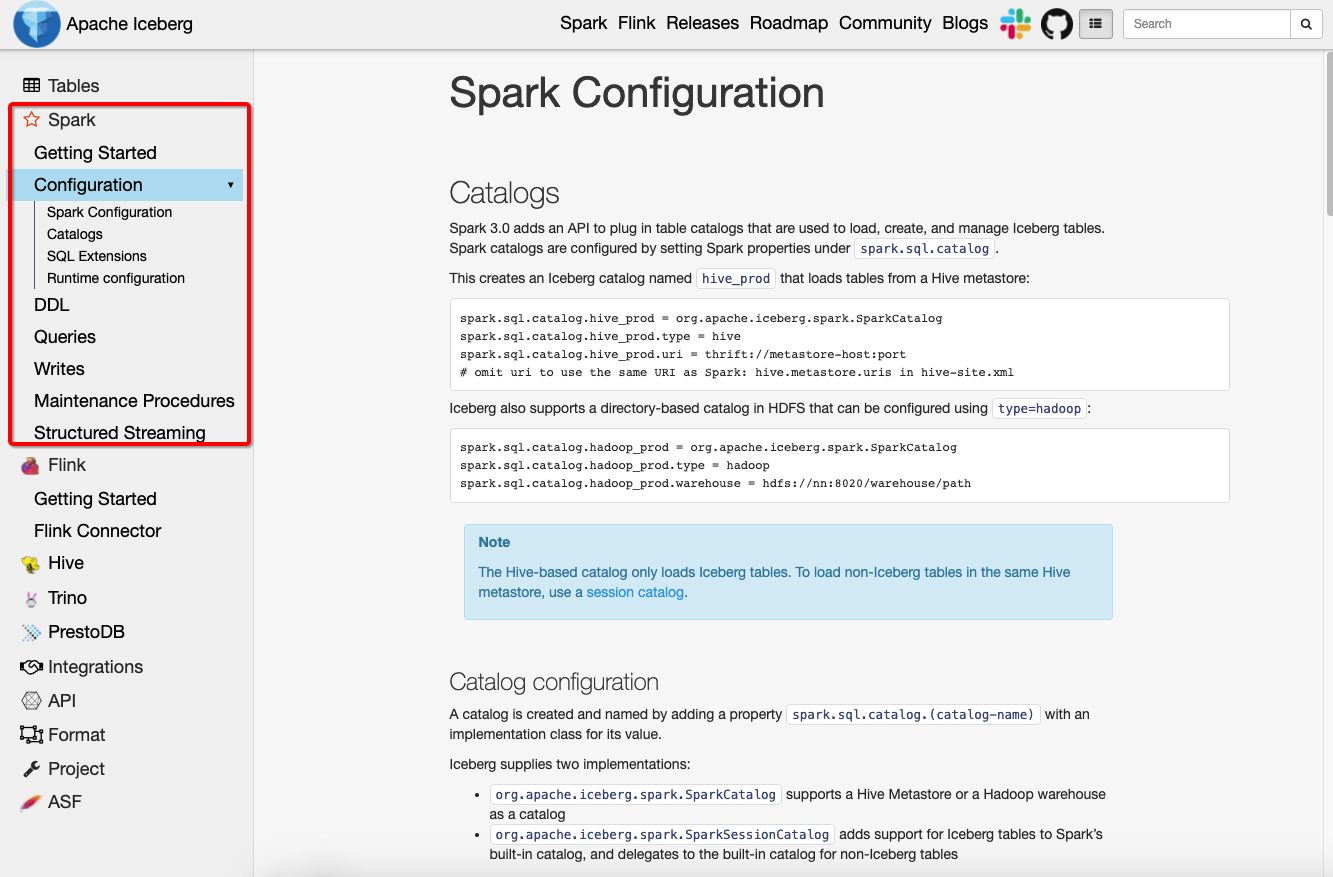This screenshot has width=1333, height=877.
Task: Click the Spark star icon in sidebar
Action: [x=31, y=120]
